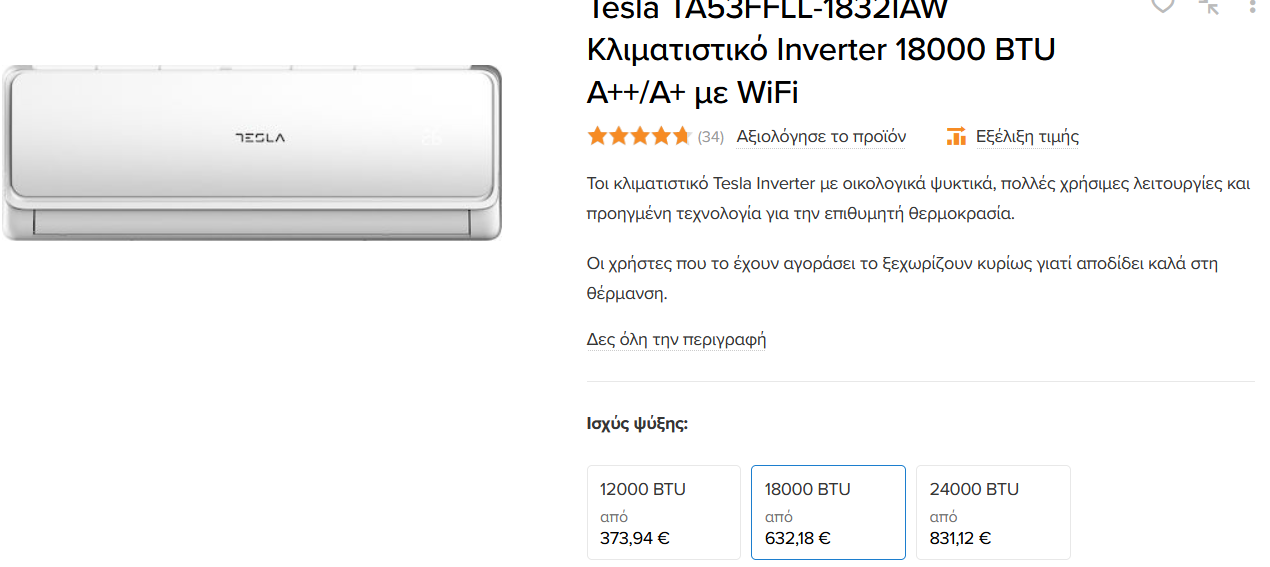Click 'Αξιολόγησε το προϊόν' link
The width and height of the screenshot is (1270, 567).
click(x=821, y=136)
